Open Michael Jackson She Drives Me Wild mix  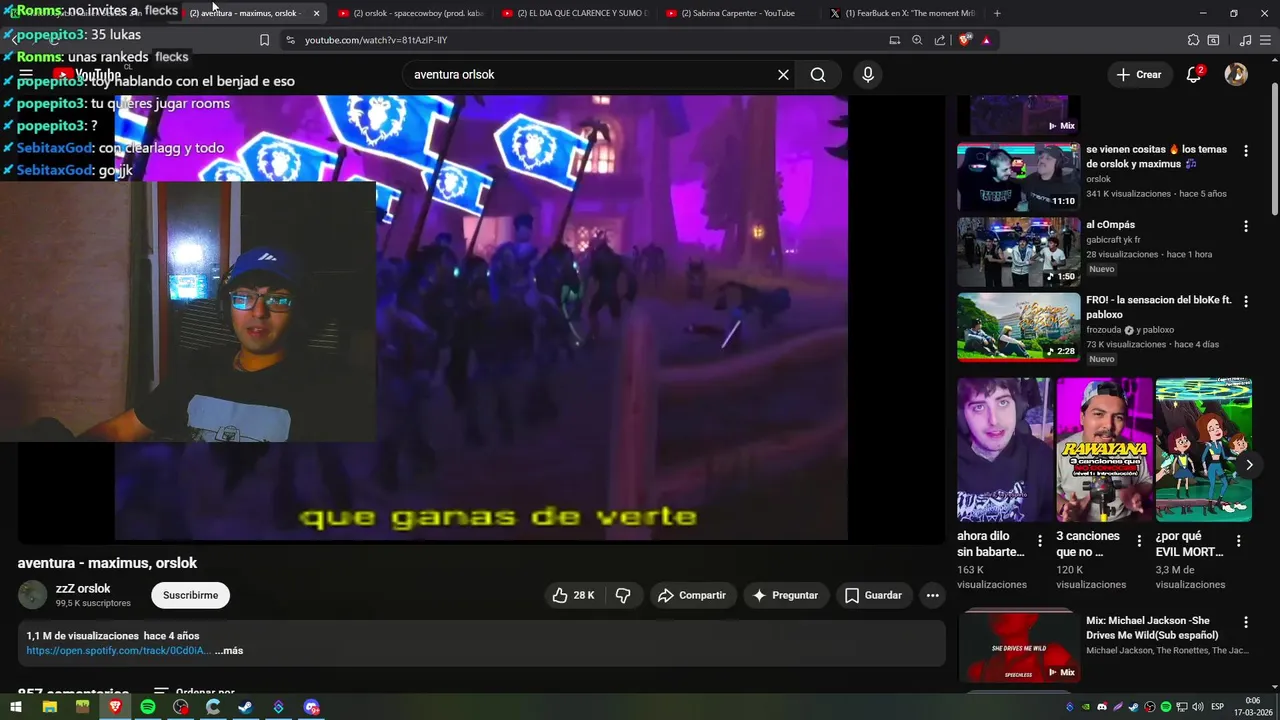[1018, 646]
